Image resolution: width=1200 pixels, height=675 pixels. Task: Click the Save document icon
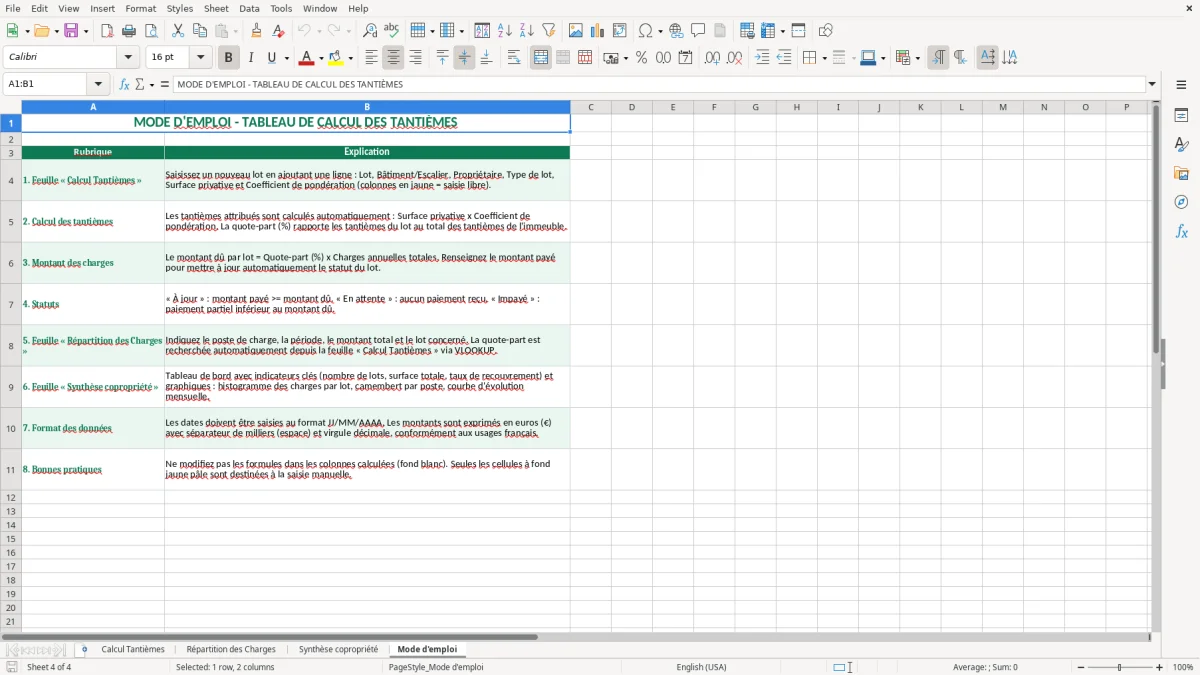71,31
